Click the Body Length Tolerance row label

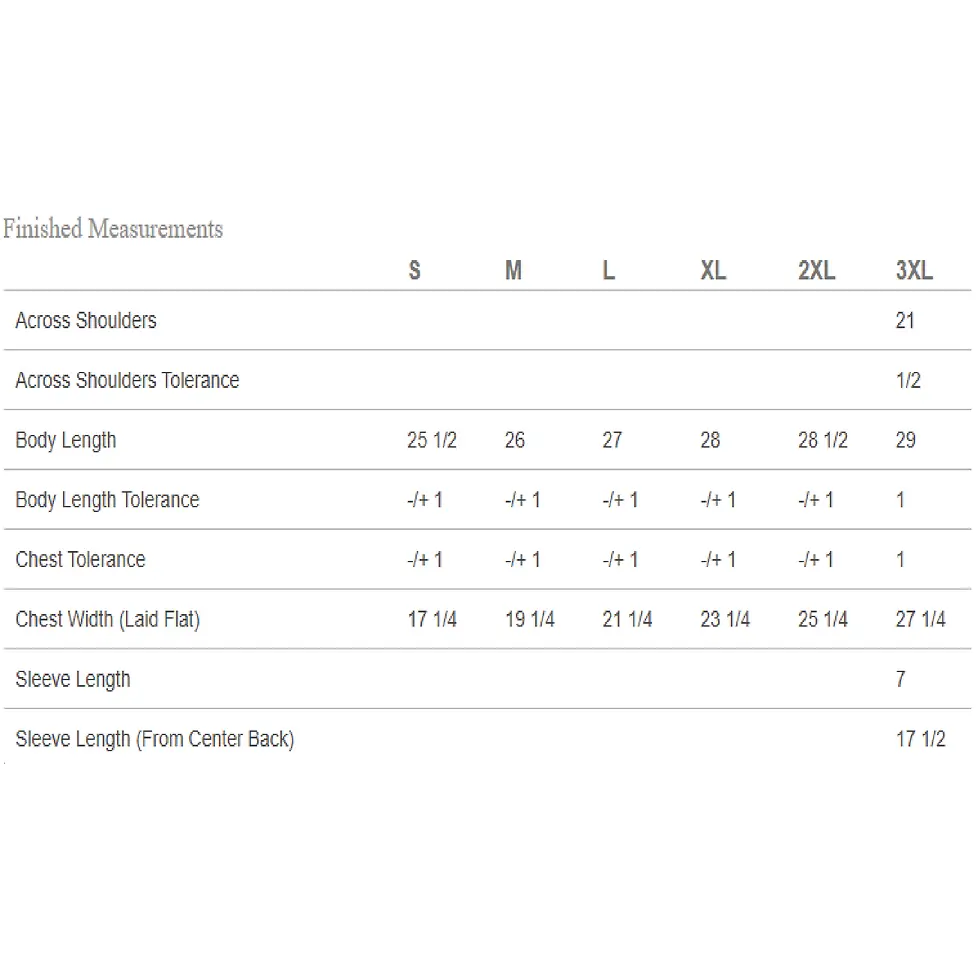pos(108,500)
